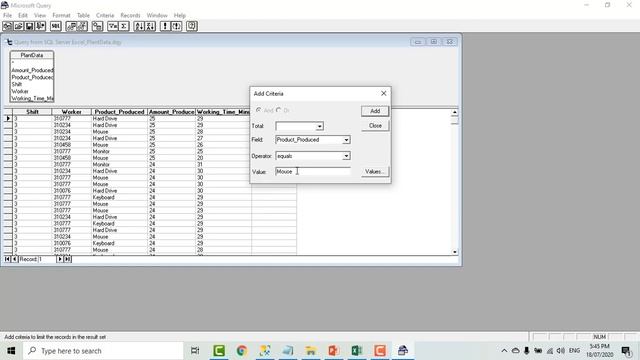Show hidden system tray icons chevron
The height and width of the screenshot is (360, 640).
[x=504, y=351]
